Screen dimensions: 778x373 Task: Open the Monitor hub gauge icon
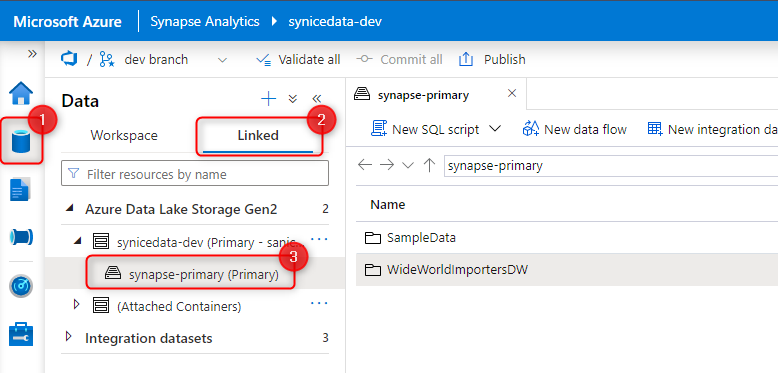(x=21, y=286)
